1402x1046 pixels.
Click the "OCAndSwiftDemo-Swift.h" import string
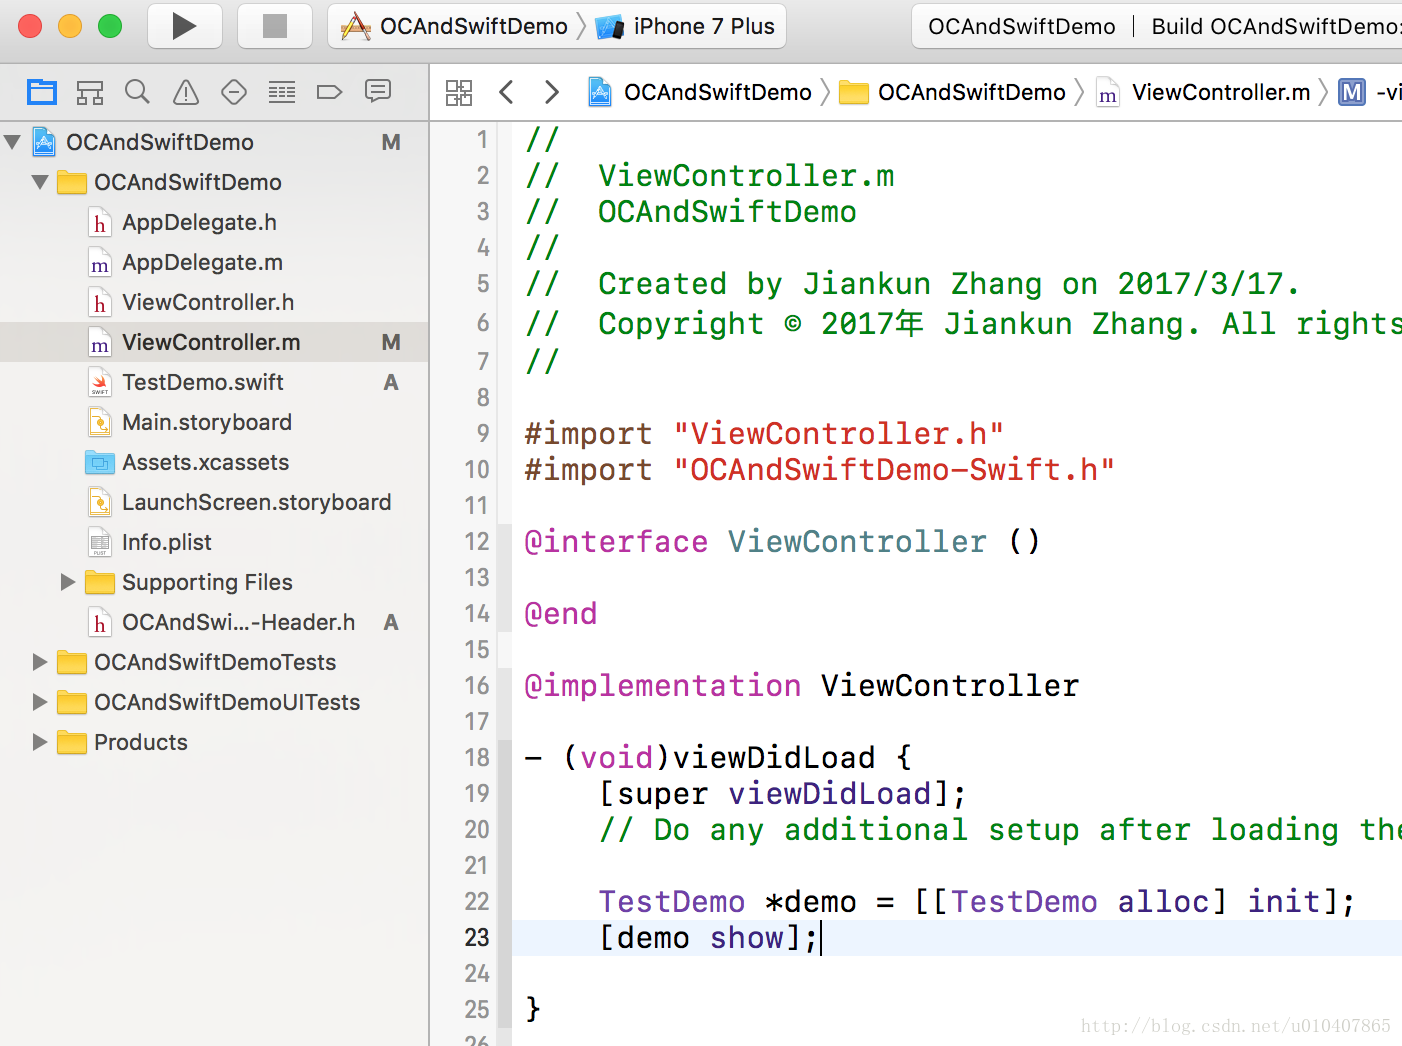coord(894,470)
